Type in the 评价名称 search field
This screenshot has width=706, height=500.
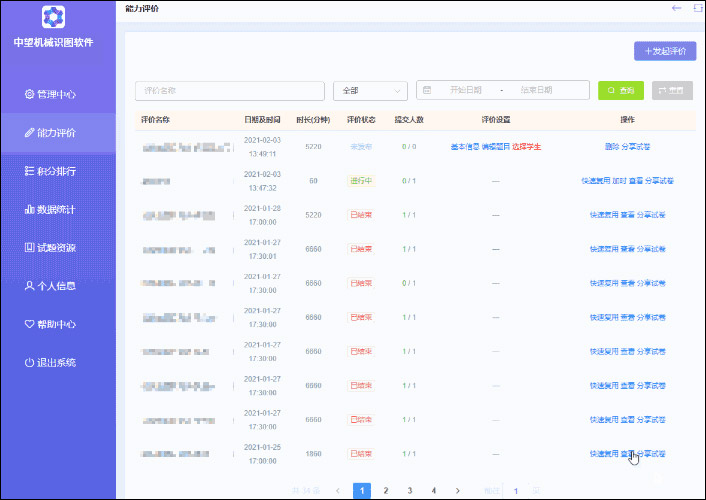(229, 91)
